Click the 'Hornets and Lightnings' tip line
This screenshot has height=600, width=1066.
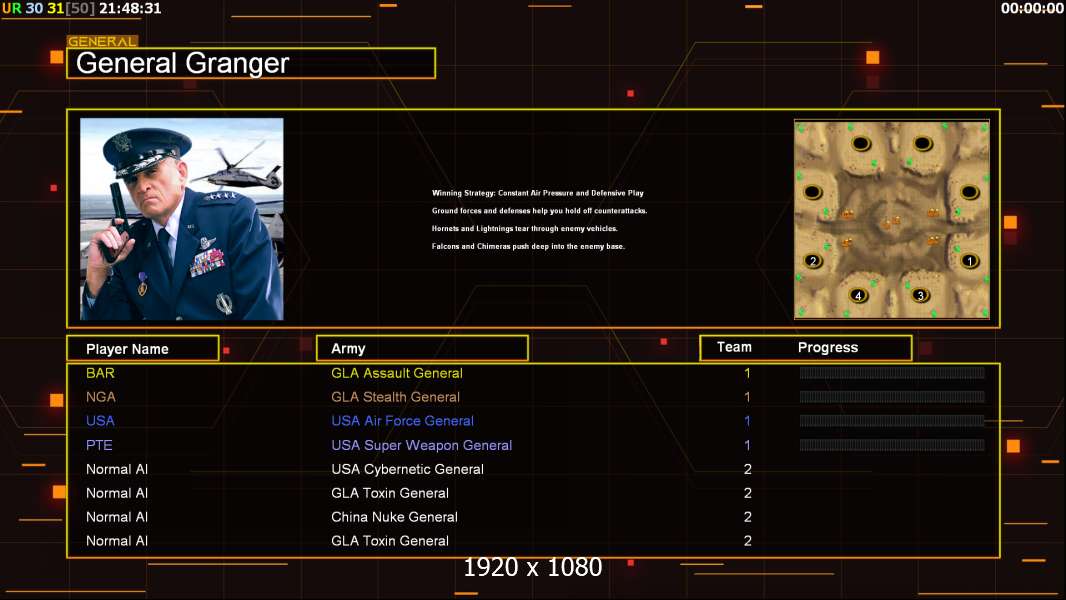point(524,228)
